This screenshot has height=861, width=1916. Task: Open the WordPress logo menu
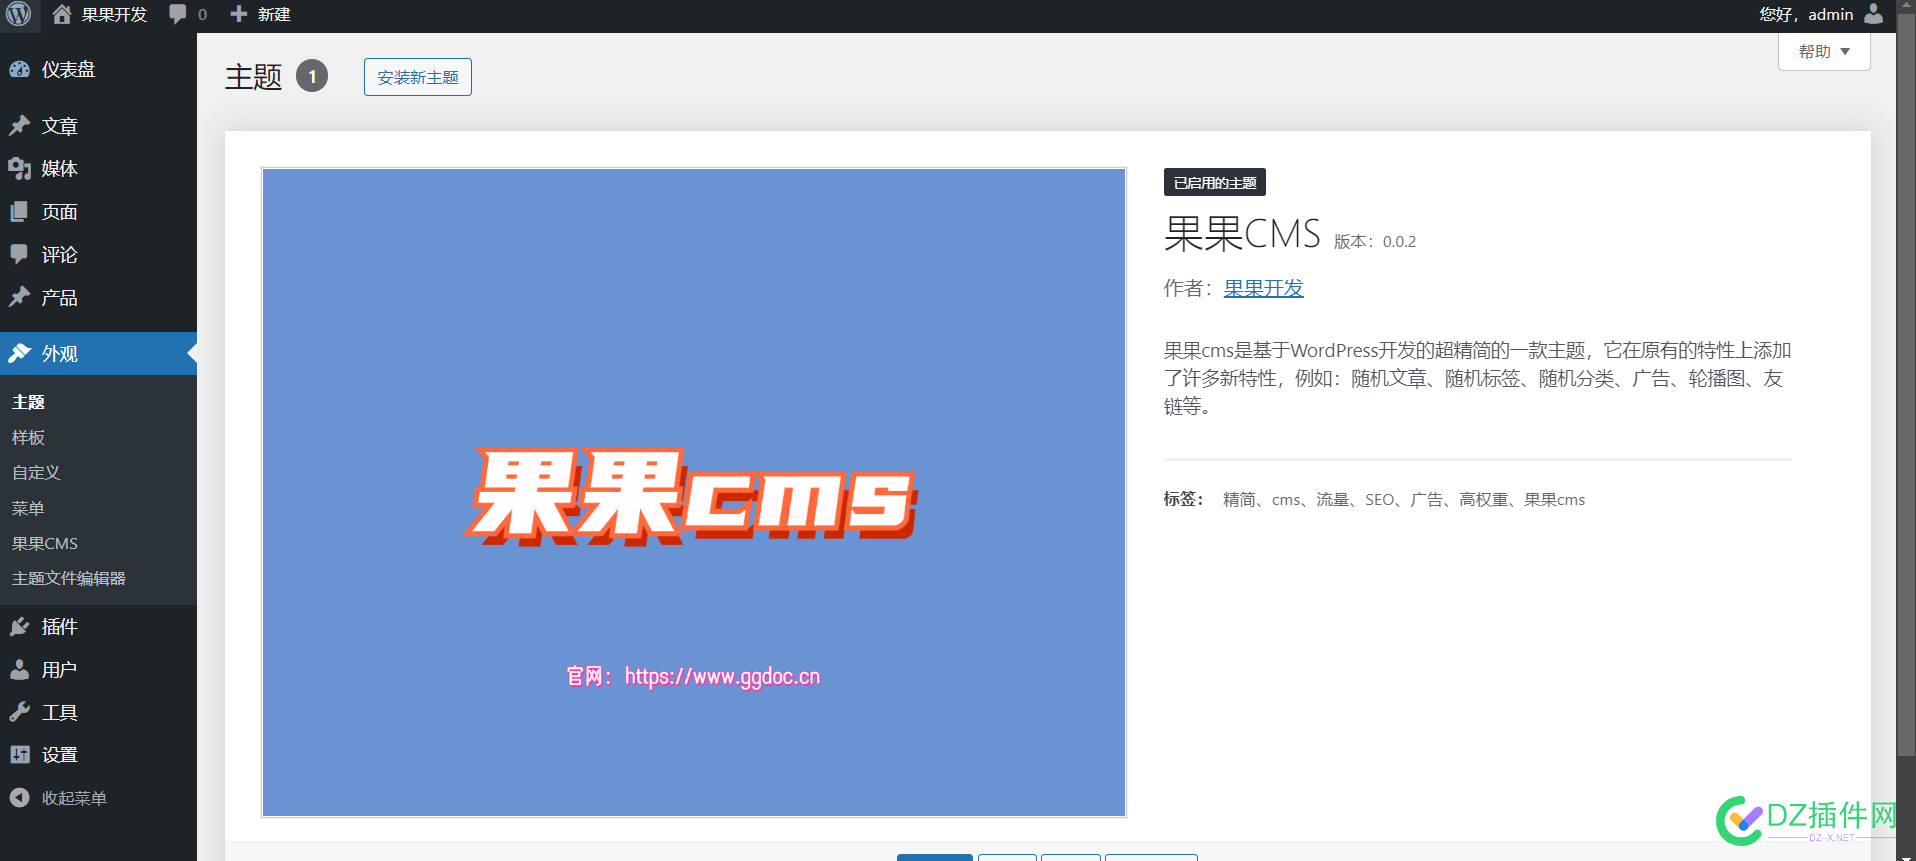point(19,14)
